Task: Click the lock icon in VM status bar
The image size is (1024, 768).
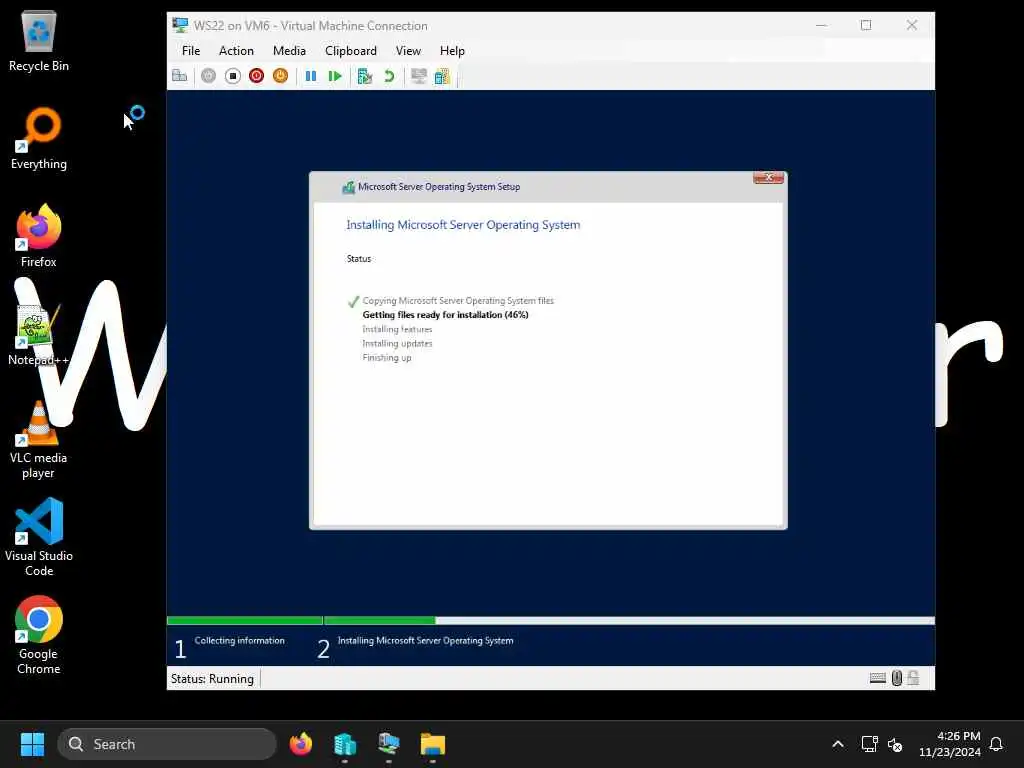Action: [x=914, y=678]
